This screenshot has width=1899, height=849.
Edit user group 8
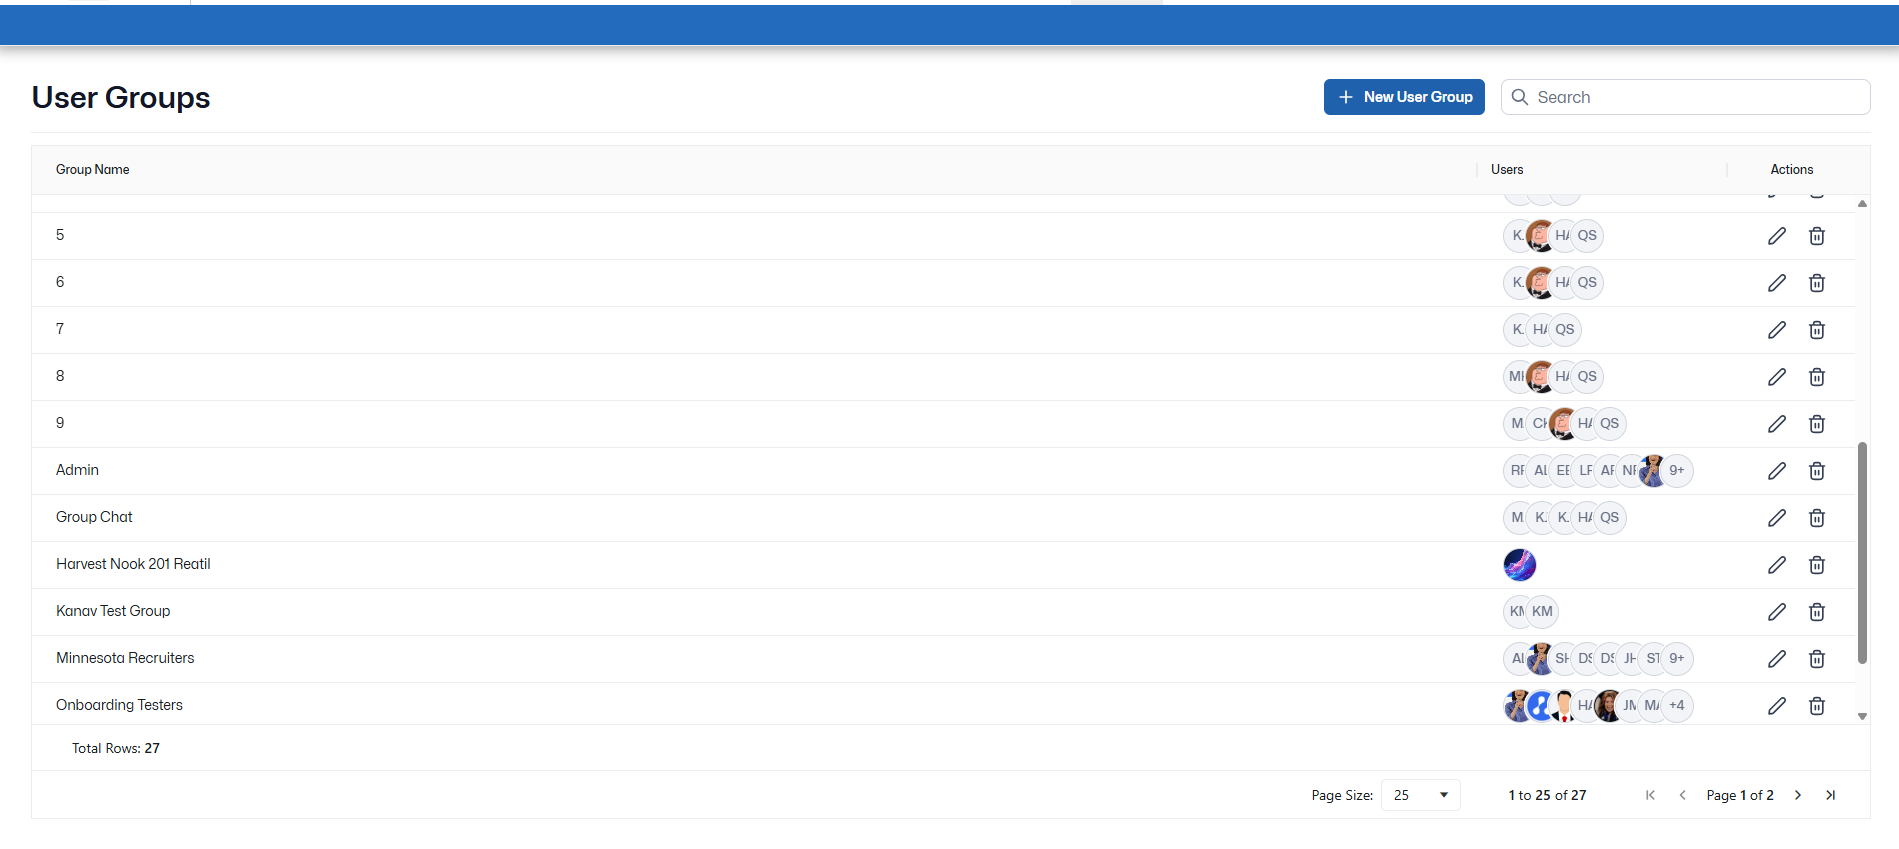1777,377
